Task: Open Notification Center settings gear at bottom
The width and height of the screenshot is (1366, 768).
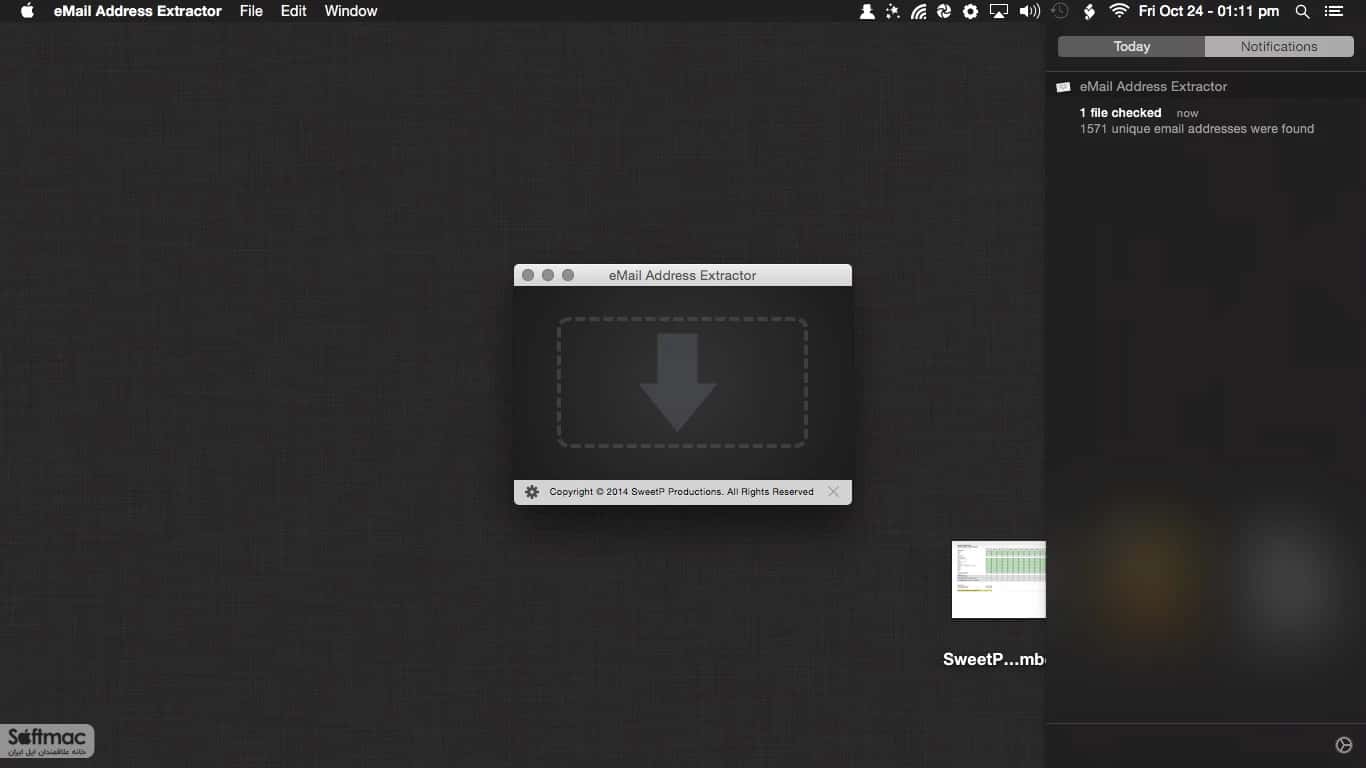Action: click(1344, 745)
